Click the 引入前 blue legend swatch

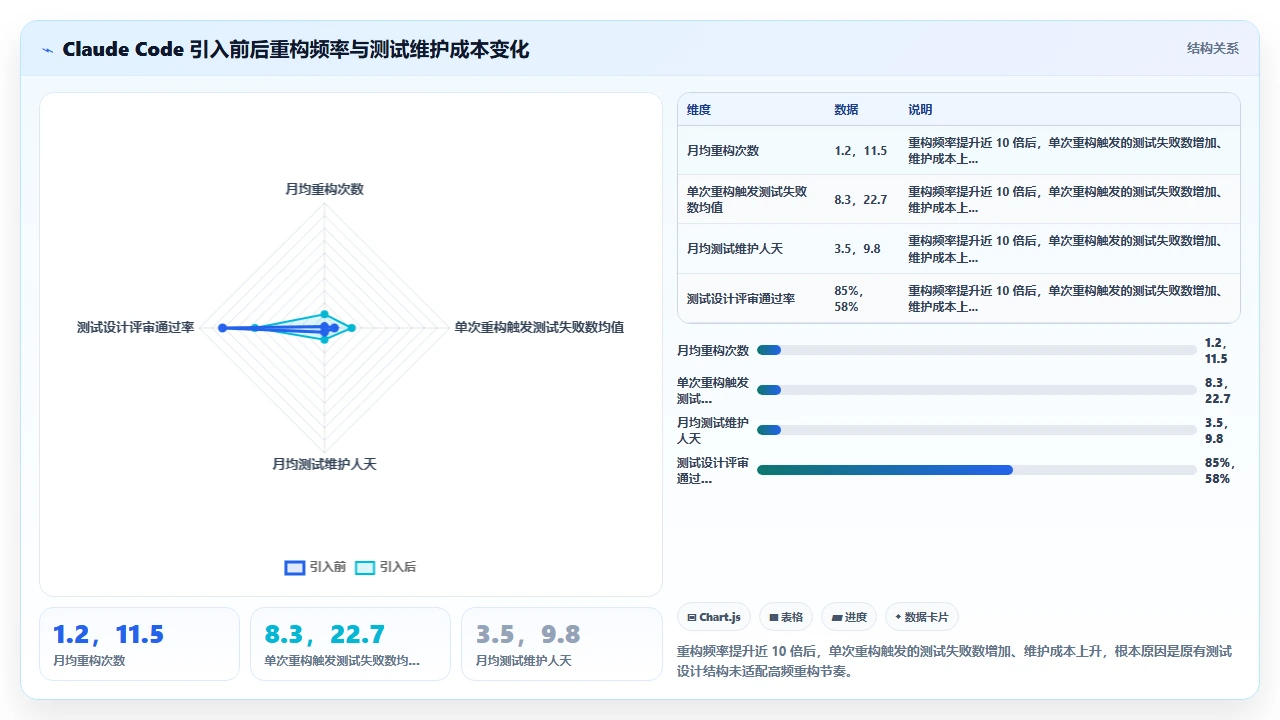tap(294, 567)
